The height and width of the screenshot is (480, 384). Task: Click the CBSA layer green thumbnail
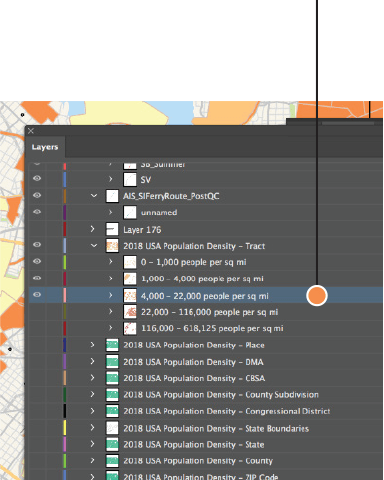pos(112,378)
